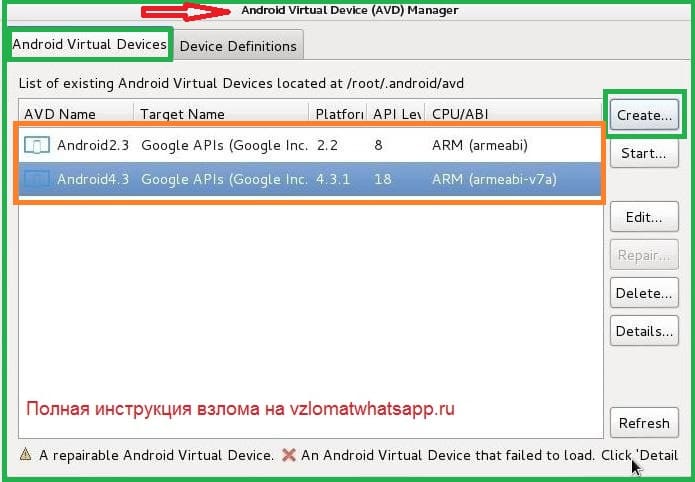Click 'A repairable Android Virtual Device' legend text
Viewport: 695px width, 482px height.
click(156, 455)
